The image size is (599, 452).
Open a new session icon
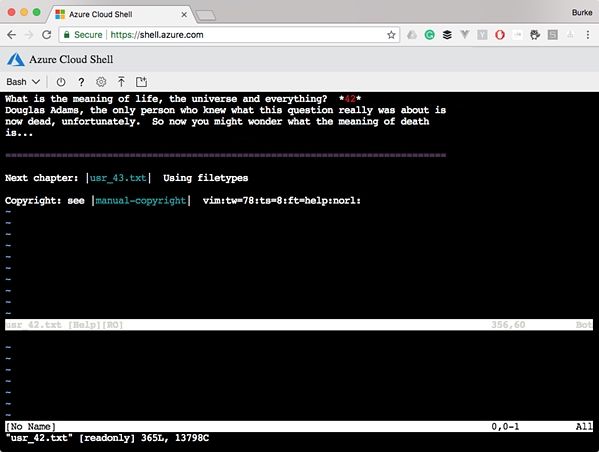point(141,82)
